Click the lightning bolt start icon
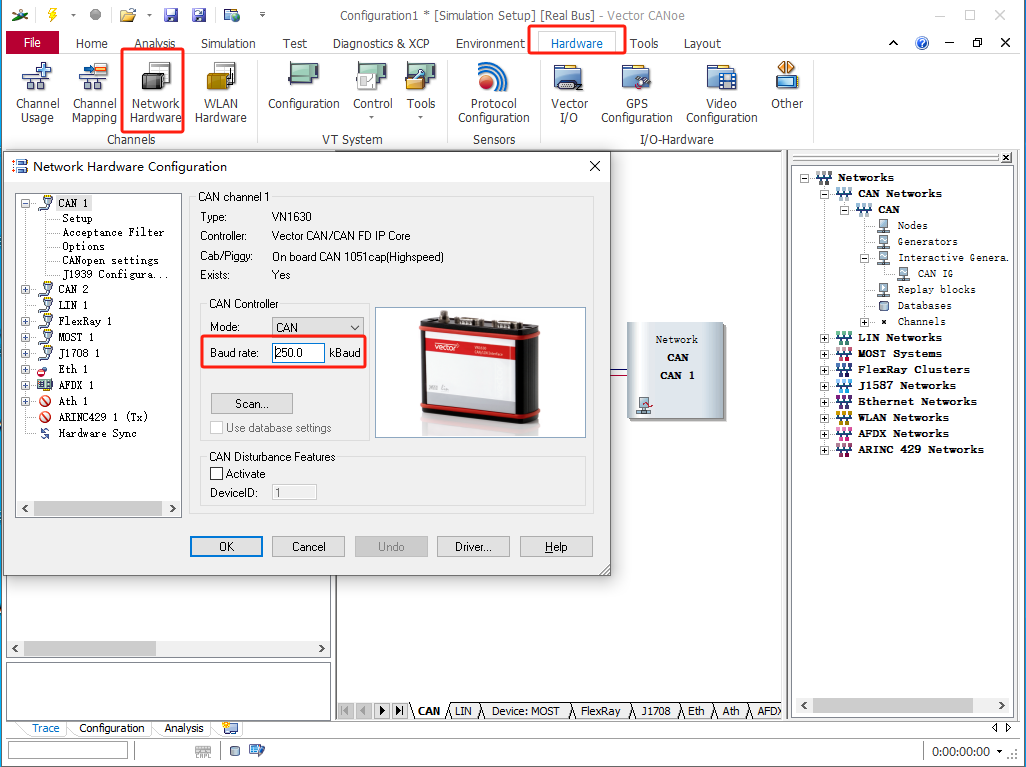 click(52, 14)
